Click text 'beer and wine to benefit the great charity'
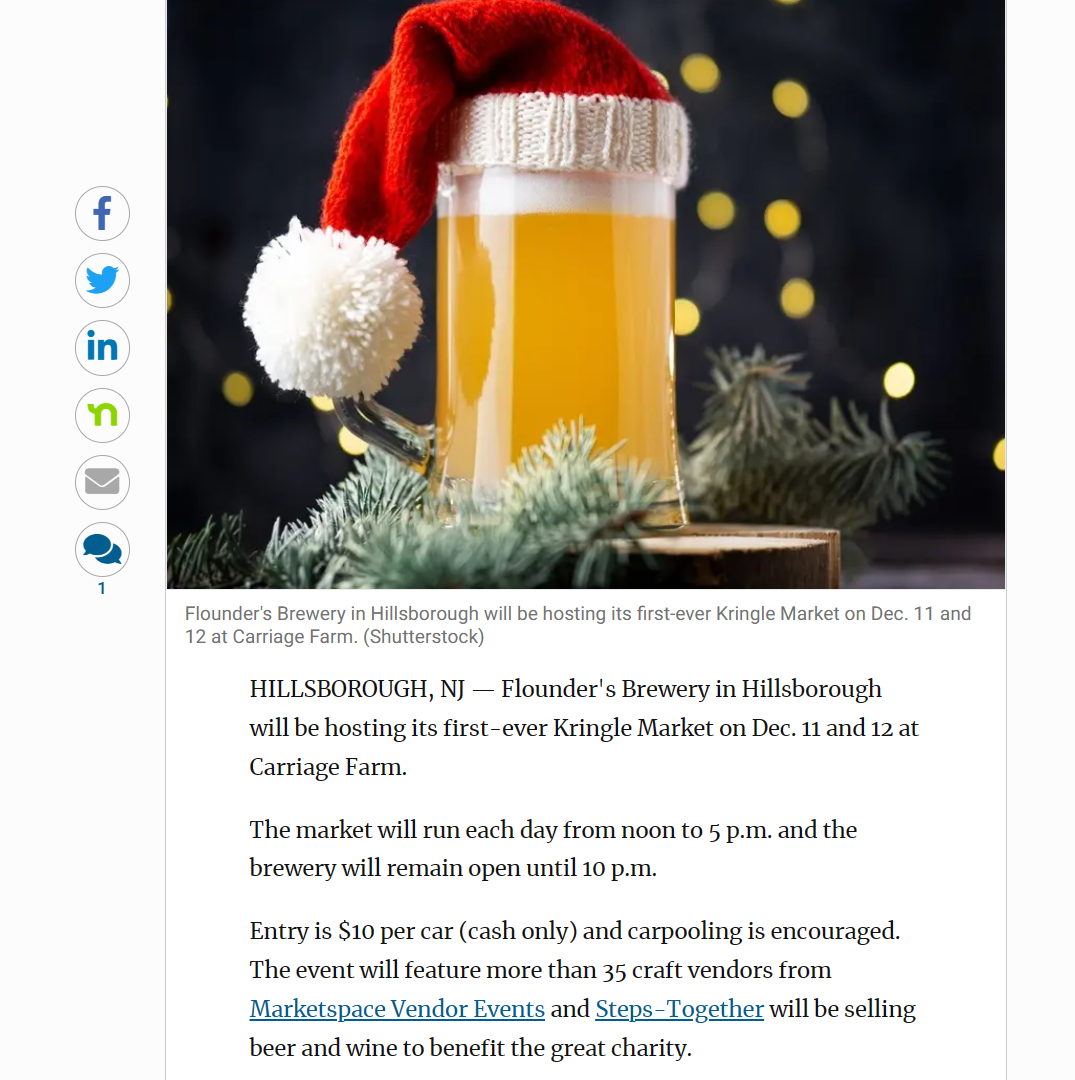 click(x=470, y=1048)
